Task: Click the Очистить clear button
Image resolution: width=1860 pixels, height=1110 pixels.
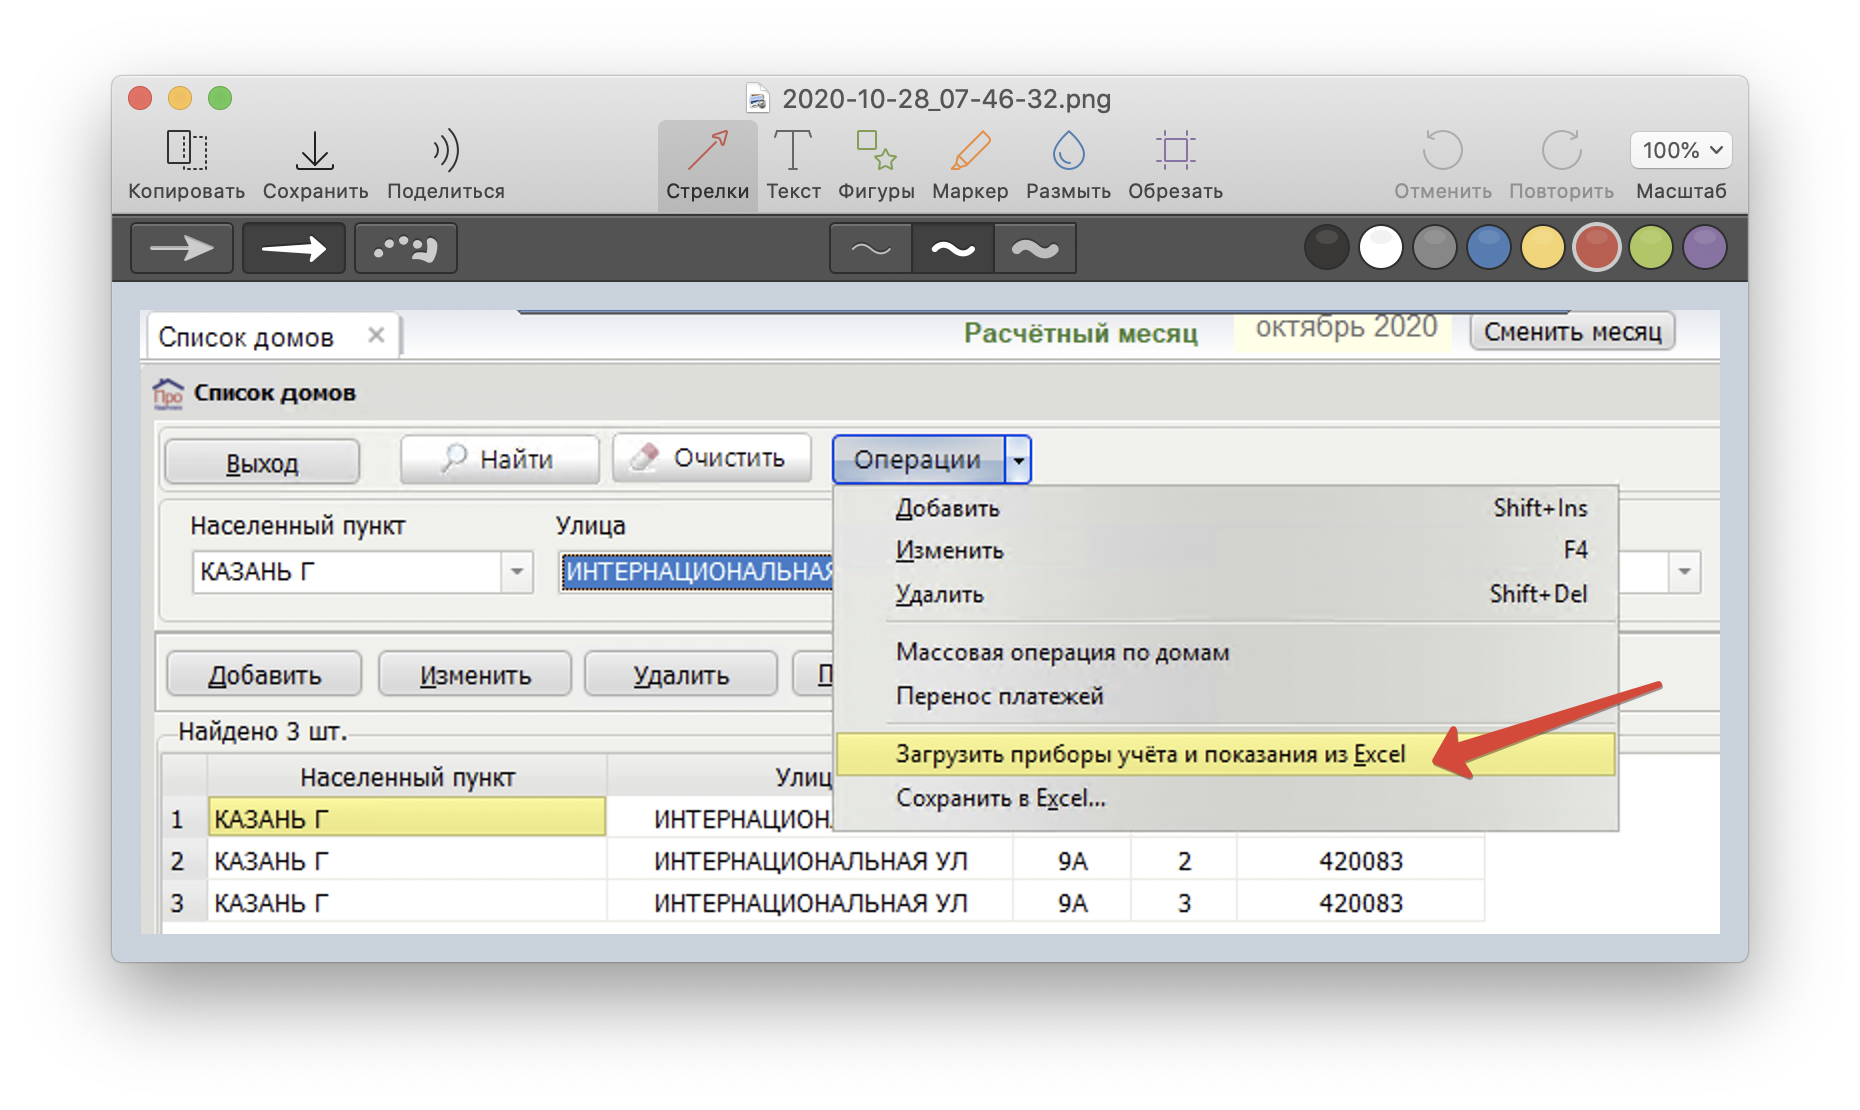Action: click(712, 458)
